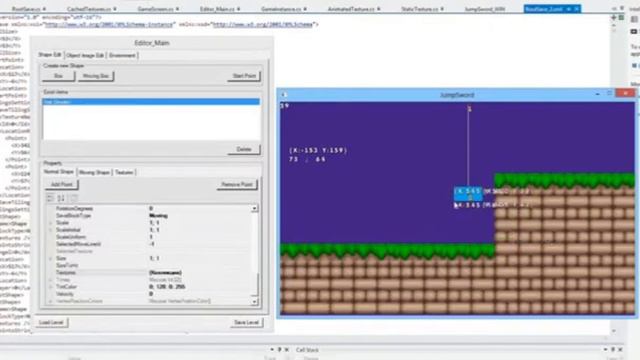This screenshot has height=360, width=640.
Task: Select the Textures property row
Action: pos(149,273)
